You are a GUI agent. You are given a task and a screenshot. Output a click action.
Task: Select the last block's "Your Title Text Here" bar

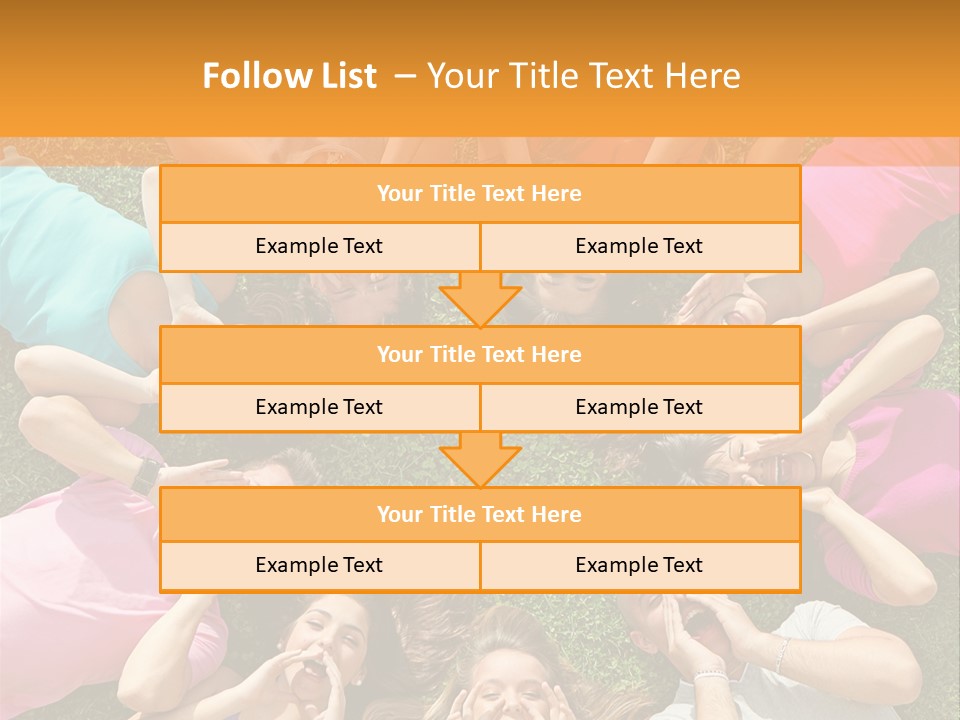[x=480, y=515]
